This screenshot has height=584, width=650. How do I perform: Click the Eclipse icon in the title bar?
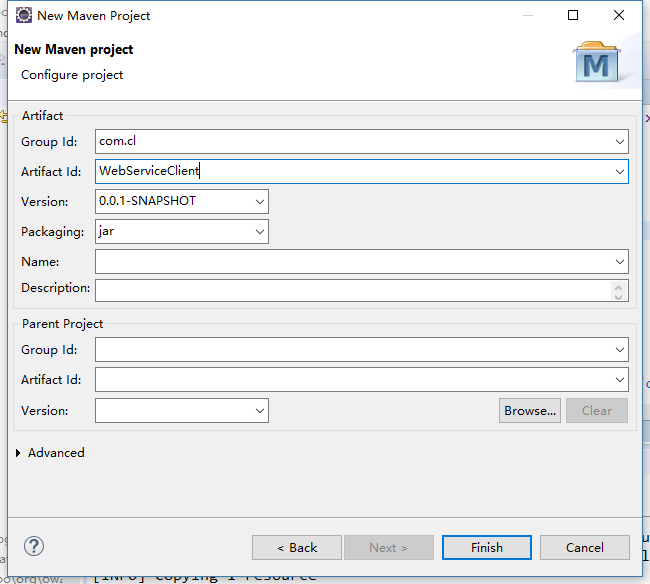tap(24, 15)
